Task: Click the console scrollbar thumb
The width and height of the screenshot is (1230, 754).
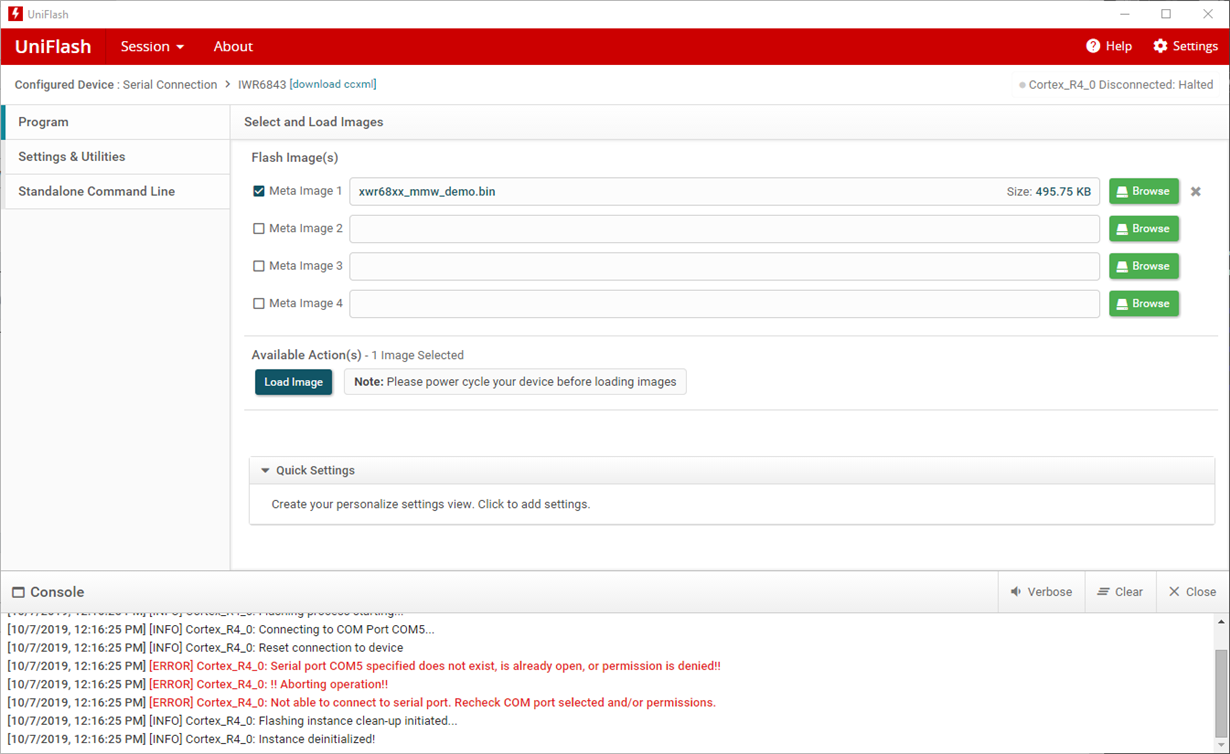Action: [1221, 692]
